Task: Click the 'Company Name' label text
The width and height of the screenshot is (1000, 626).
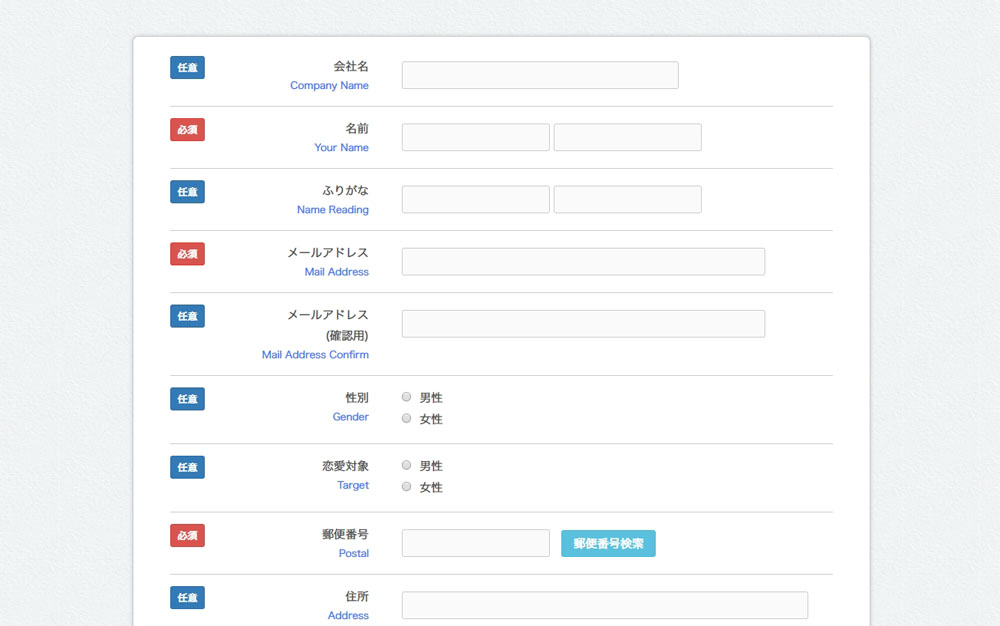Action: coord(329,85)
